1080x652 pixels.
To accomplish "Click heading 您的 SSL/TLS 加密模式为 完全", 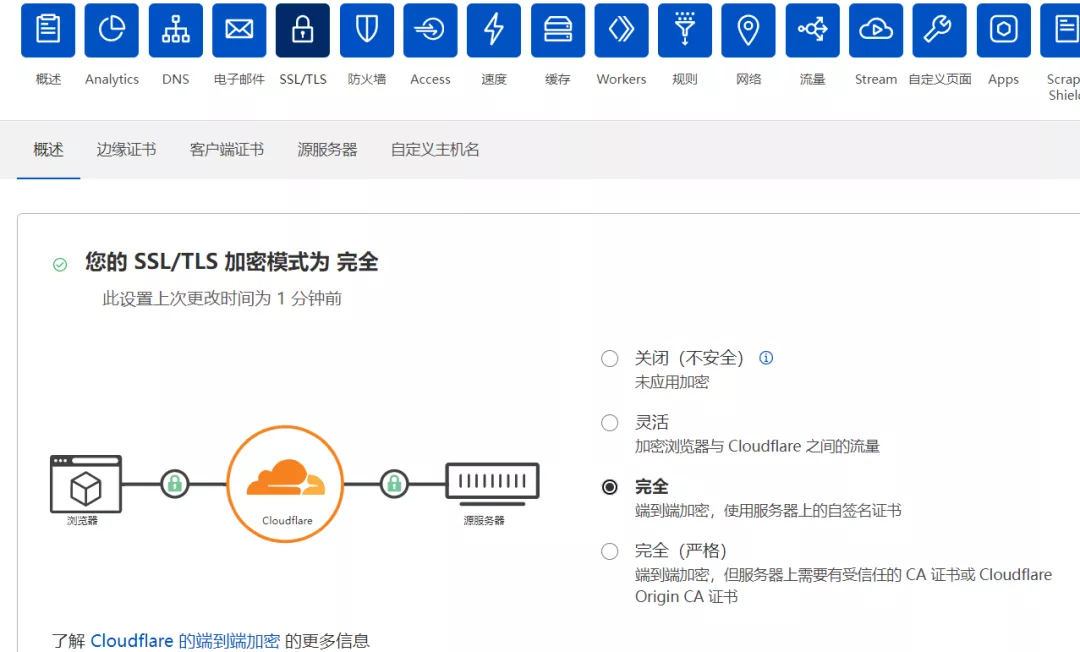I will point(231,262).
